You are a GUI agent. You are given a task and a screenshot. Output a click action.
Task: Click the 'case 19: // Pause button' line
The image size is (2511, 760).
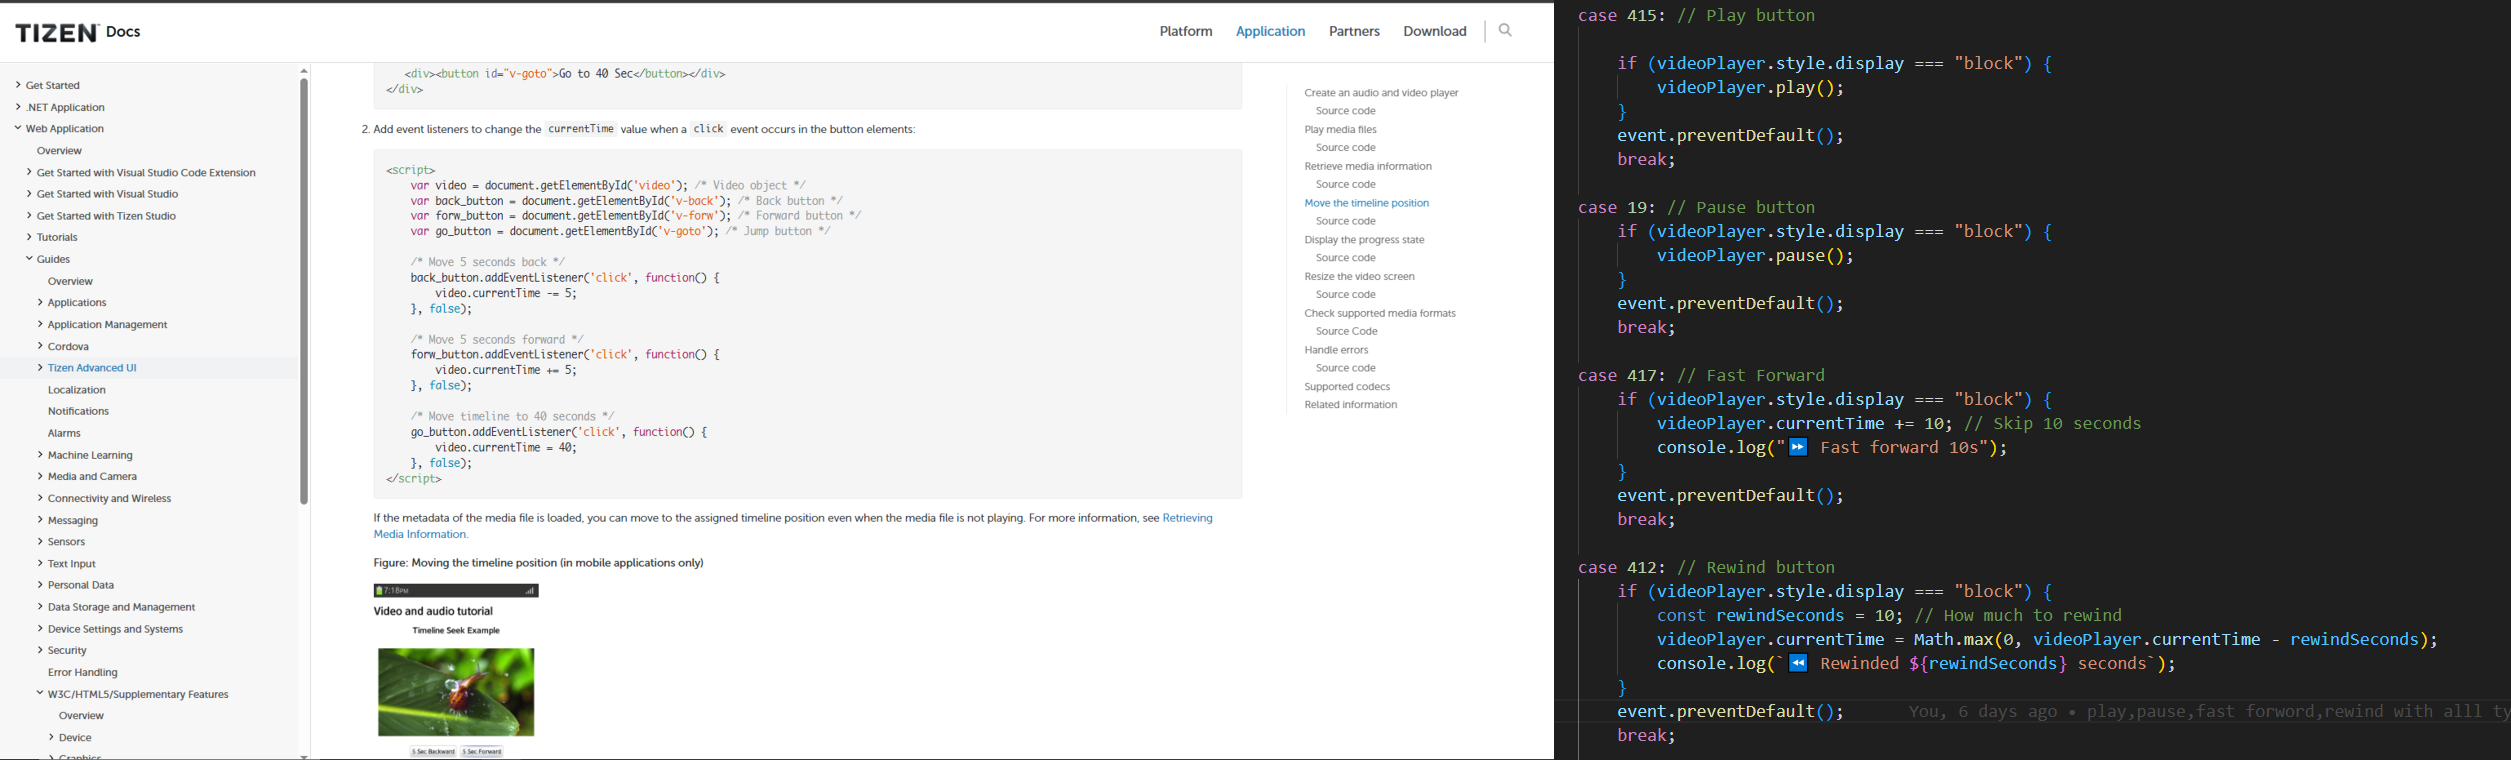(1696, 208)
